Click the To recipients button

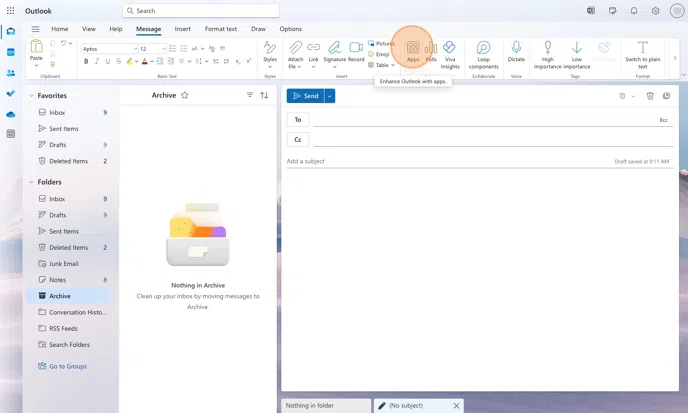[298, 119]
